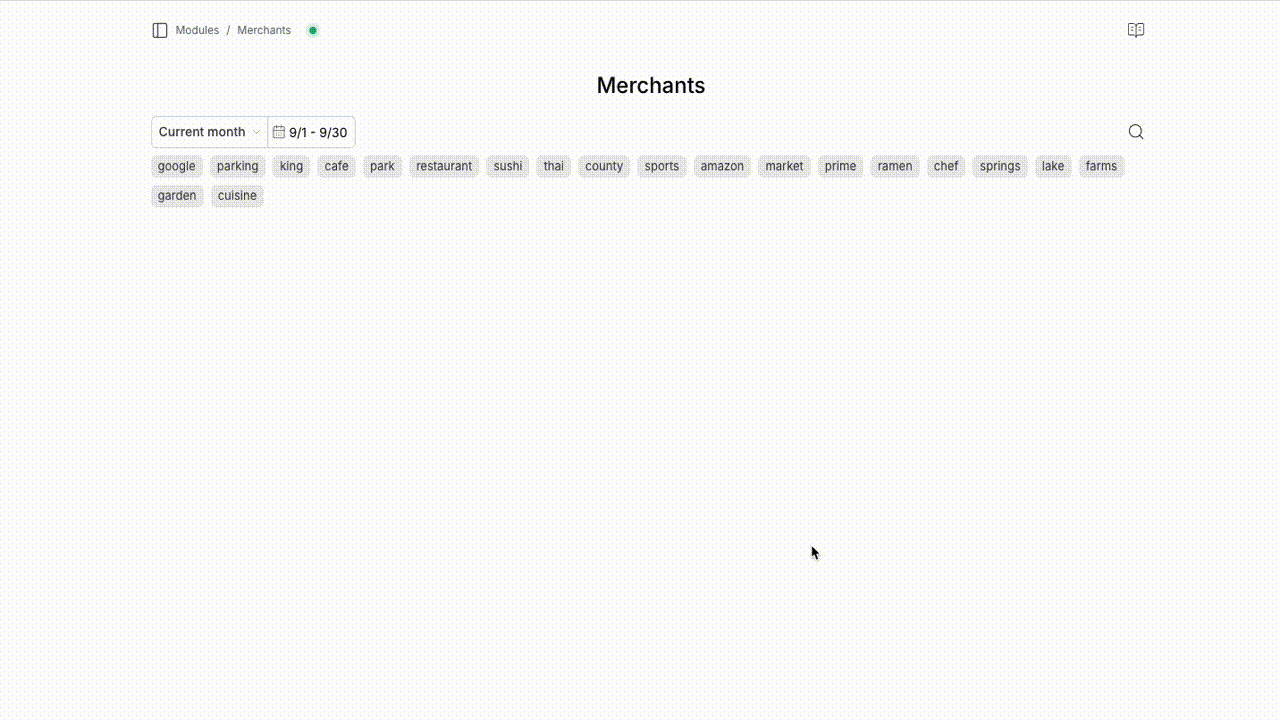
Task: Click Merchants in the breadcrumb trail
Action: click(263, 30)
